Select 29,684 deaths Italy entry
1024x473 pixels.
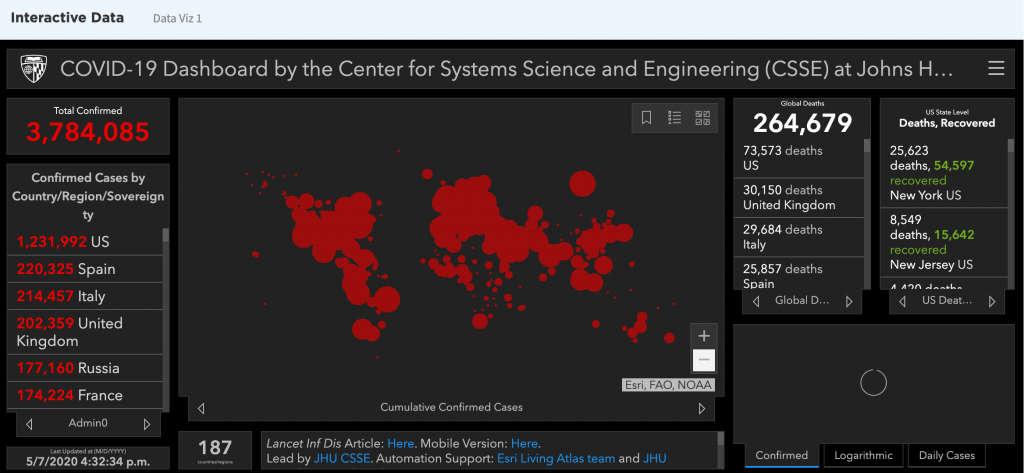tap(799, 236)
